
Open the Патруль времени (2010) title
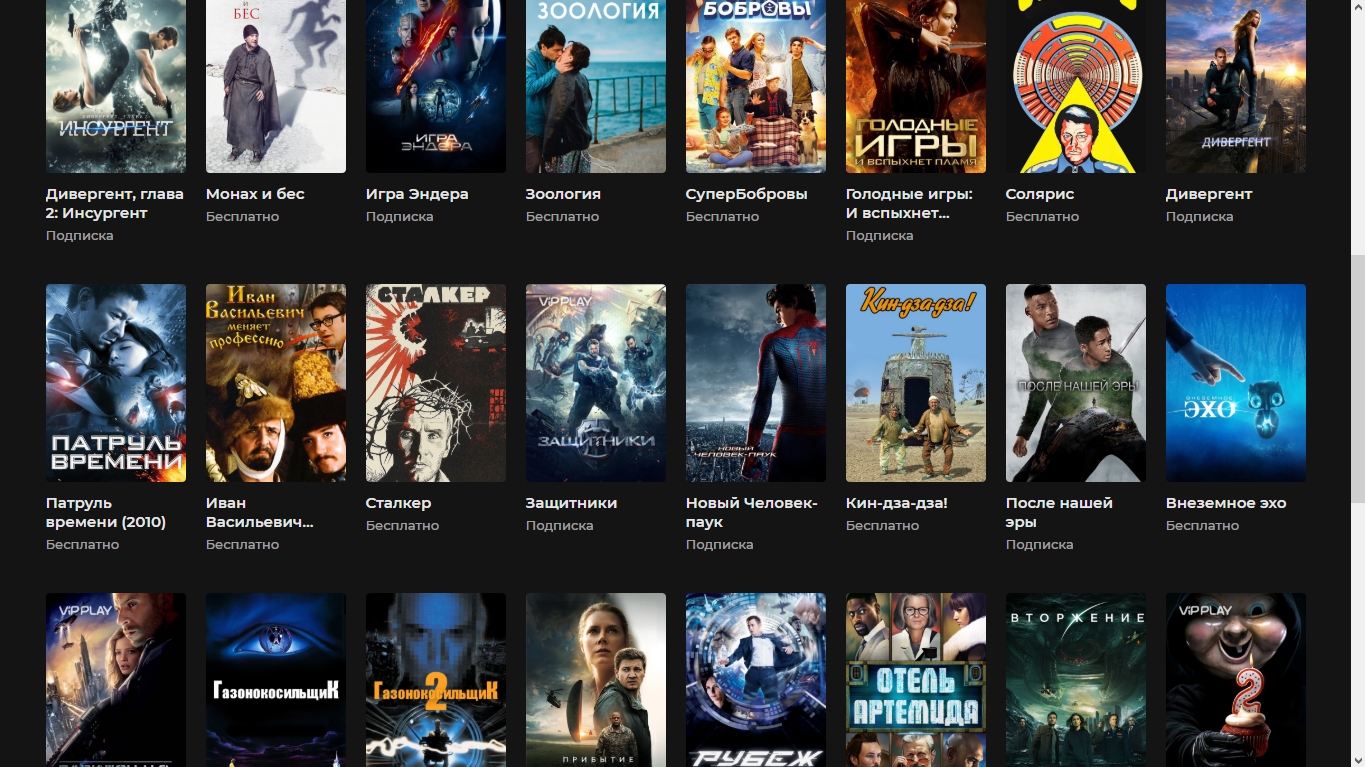106,512
